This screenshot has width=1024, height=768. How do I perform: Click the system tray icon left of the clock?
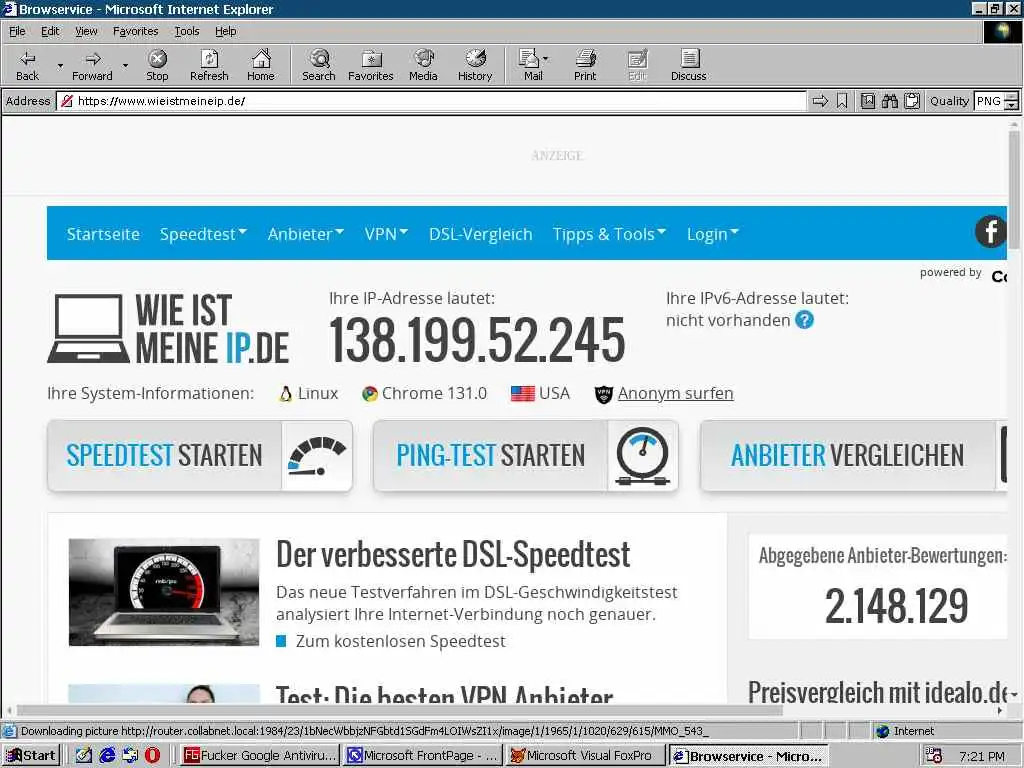click(934, 756)
